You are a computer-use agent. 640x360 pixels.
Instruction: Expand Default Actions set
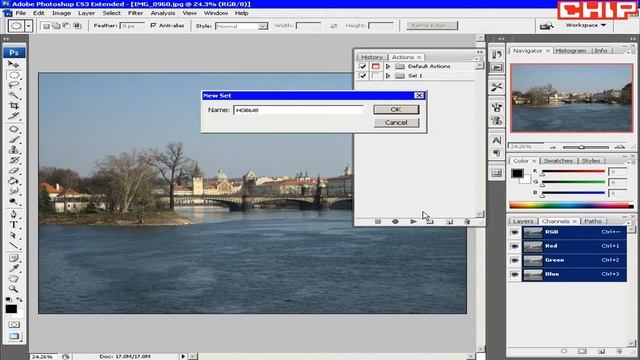(x=388, y=66)
